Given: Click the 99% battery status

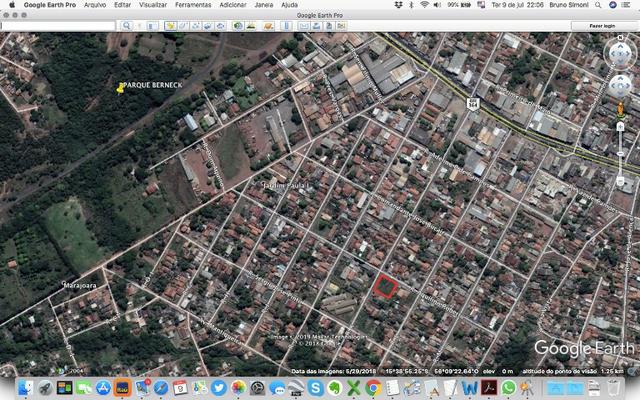Looking at the screenshot, I should click(x=459, y=5).
